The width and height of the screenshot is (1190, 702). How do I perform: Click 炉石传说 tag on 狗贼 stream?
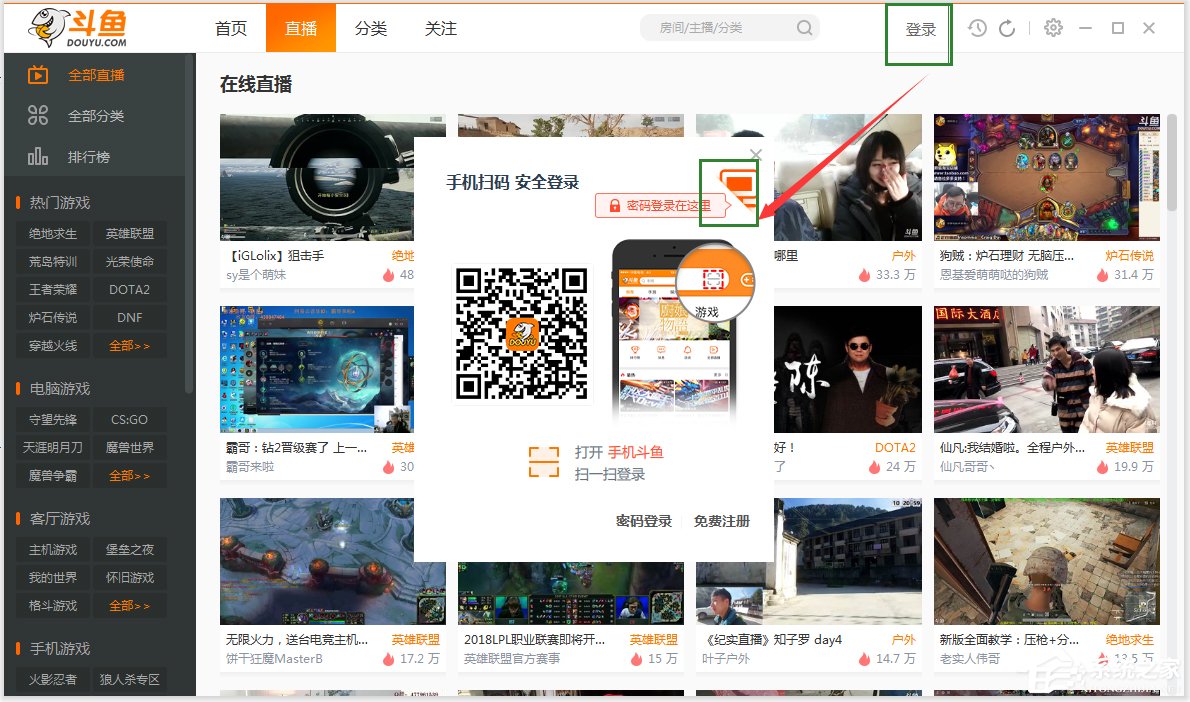coord(1129,256)
